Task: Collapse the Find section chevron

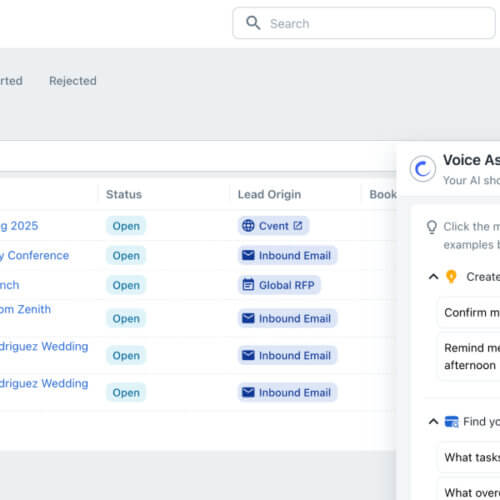Action: [x=433, y=422]
